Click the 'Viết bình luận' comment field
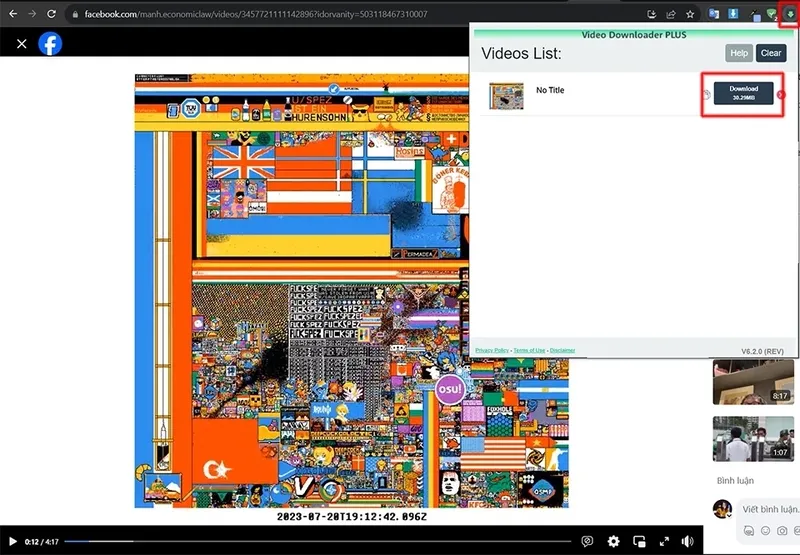Screen dimensions: 800x555 769,509
